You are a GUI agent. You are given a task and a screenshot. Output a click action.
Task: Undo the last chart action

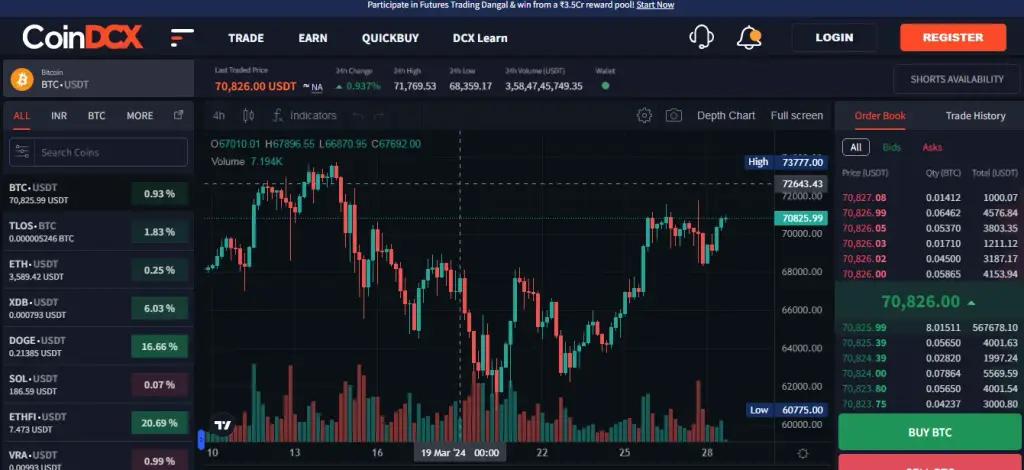(357, 116)
